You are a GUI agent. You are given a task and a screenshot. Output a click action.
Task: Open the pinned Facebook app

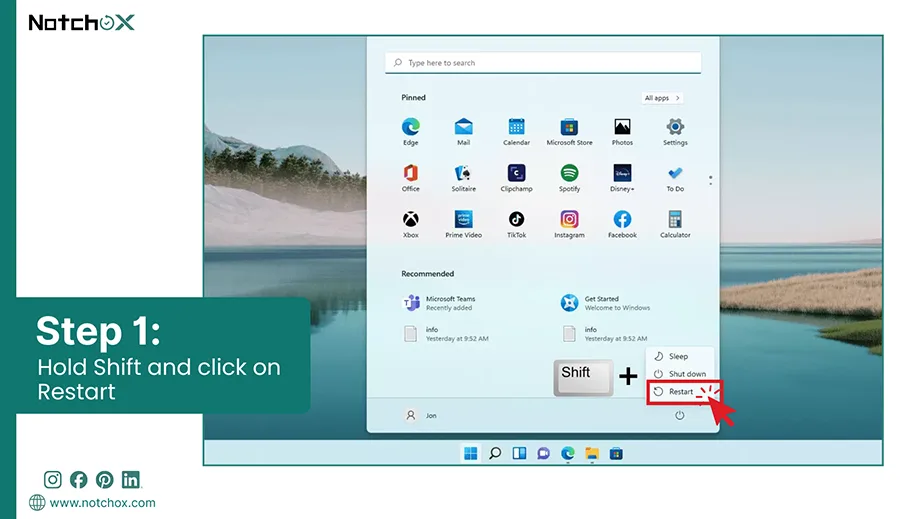pyautogui.click(x=622, y=224)
